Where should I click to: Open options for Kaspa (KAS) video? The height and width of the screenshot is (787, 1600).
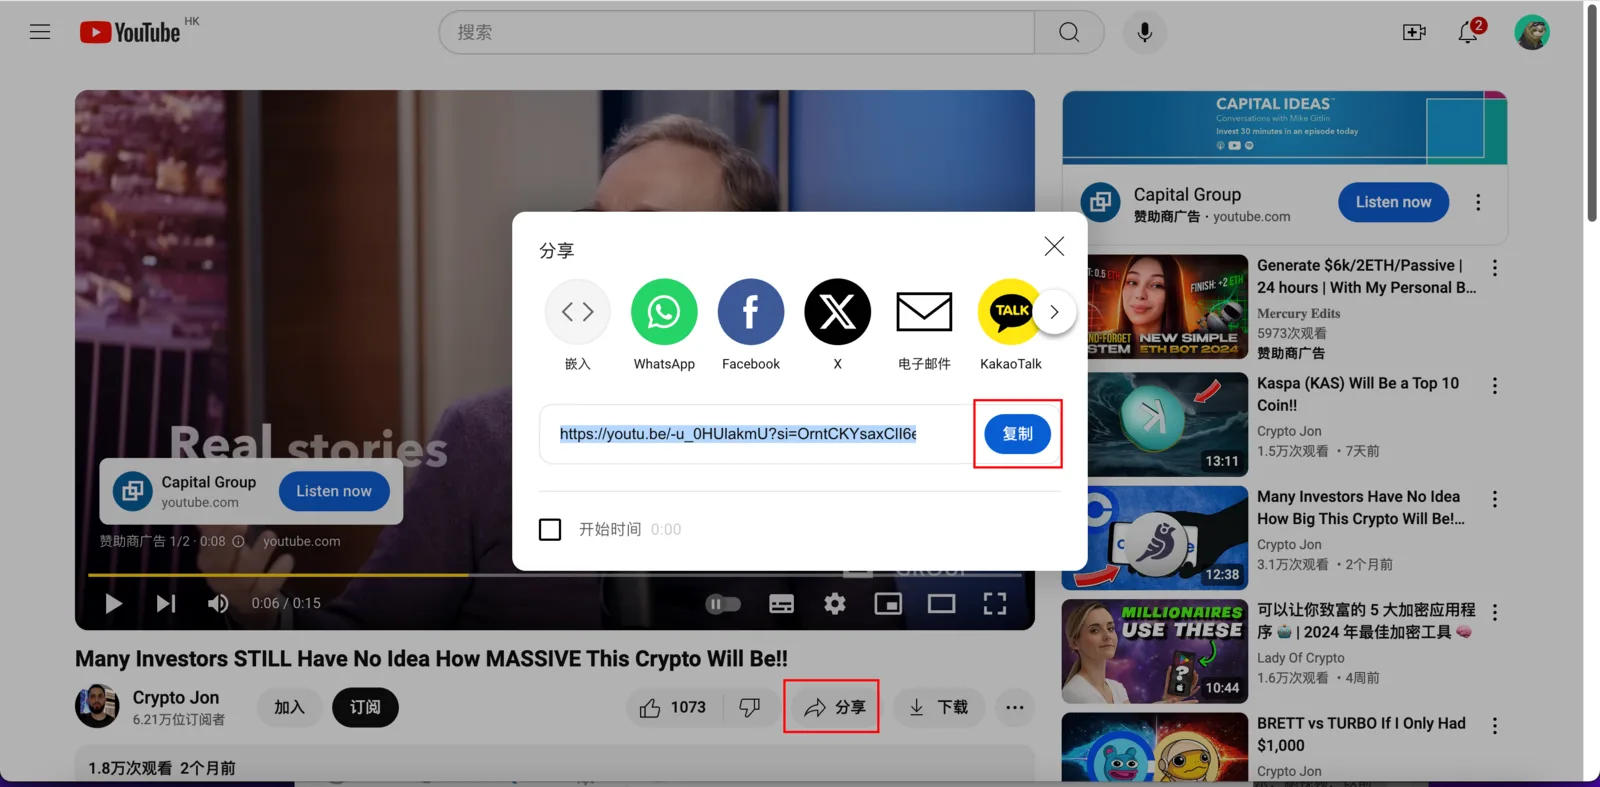(1495, 386)
